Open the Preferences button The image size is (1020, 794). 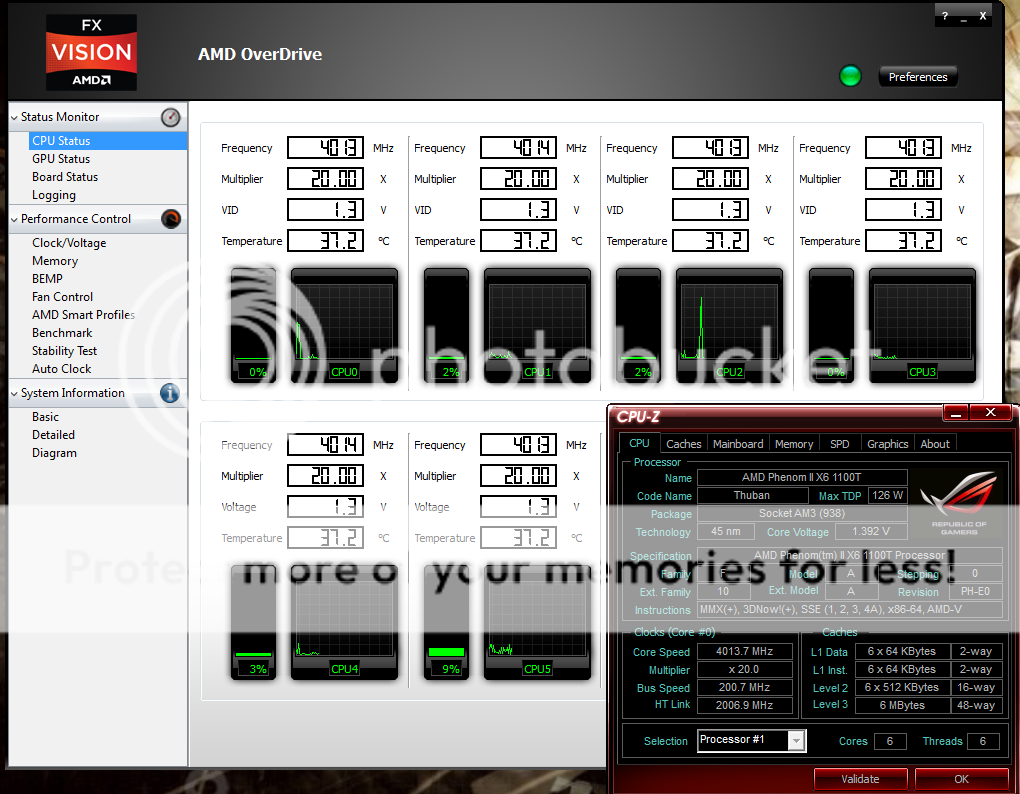point(917,77)
